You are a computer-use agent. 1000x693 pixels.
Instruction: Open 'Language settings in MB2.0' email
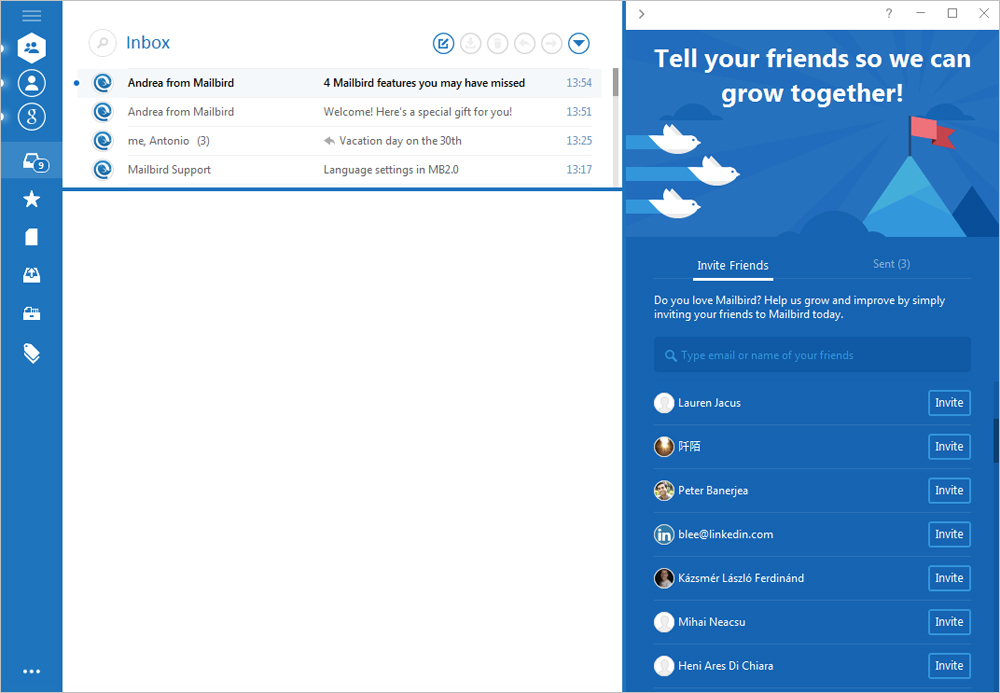click(x=339, y=170)
